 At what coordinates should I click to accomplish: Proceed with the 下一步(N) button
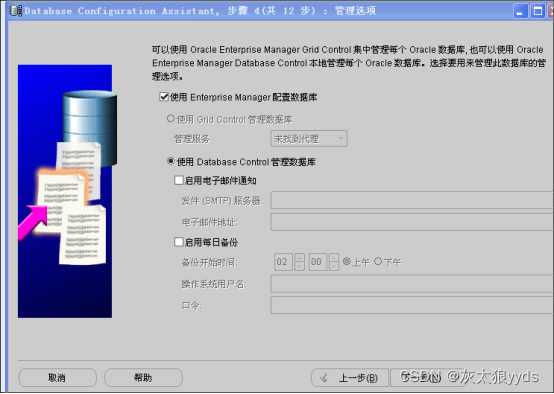[x=429, y=378]
